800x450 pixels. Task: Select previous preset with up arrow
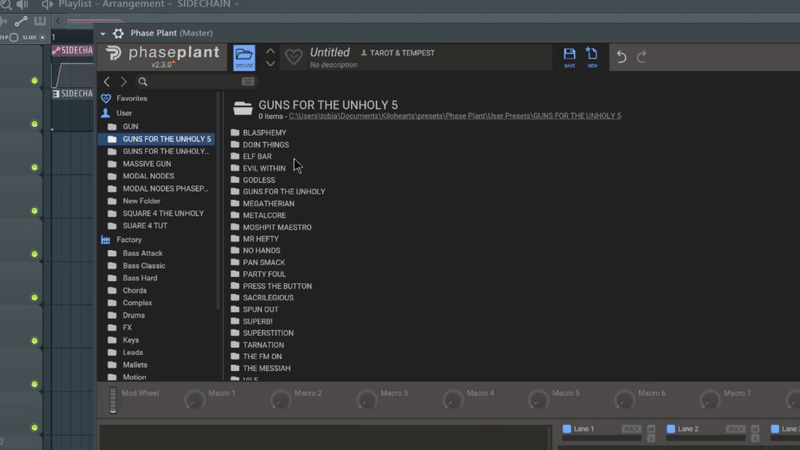pos(270,52)
